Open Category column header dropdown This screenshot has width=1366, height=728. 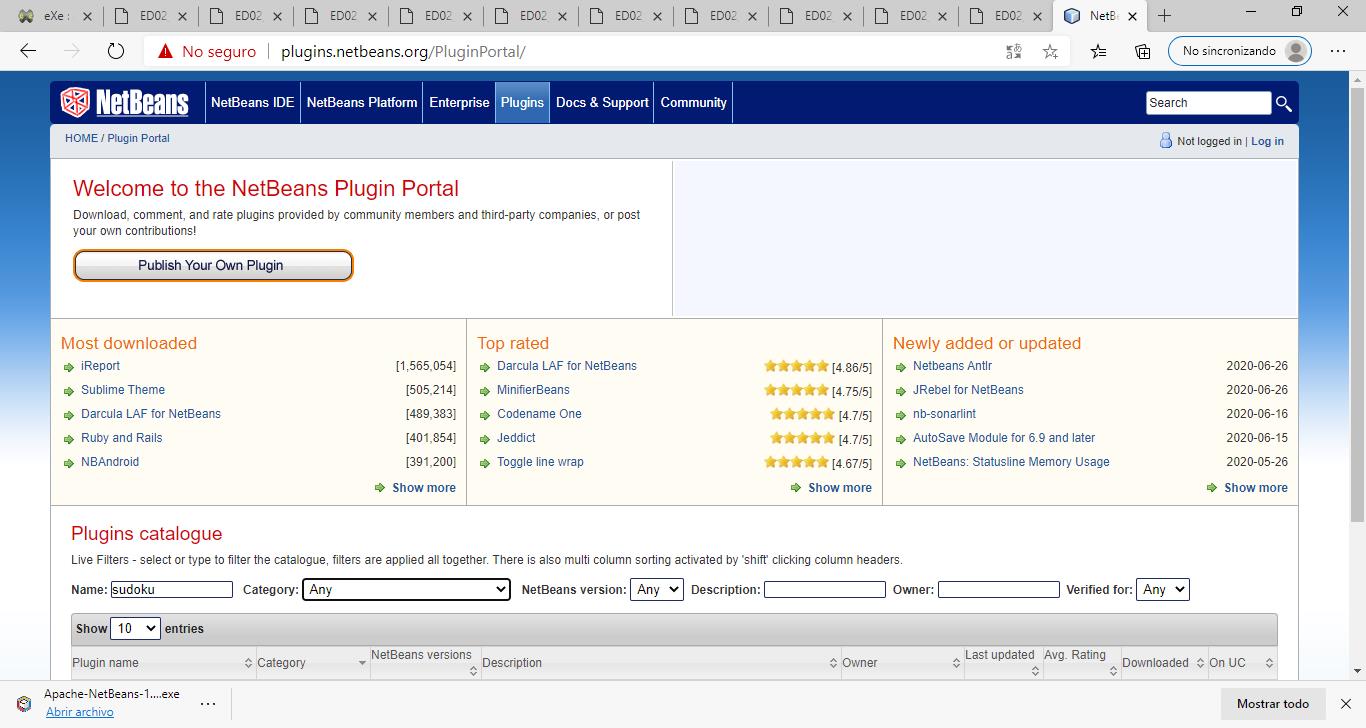click(x=362, y=663)
